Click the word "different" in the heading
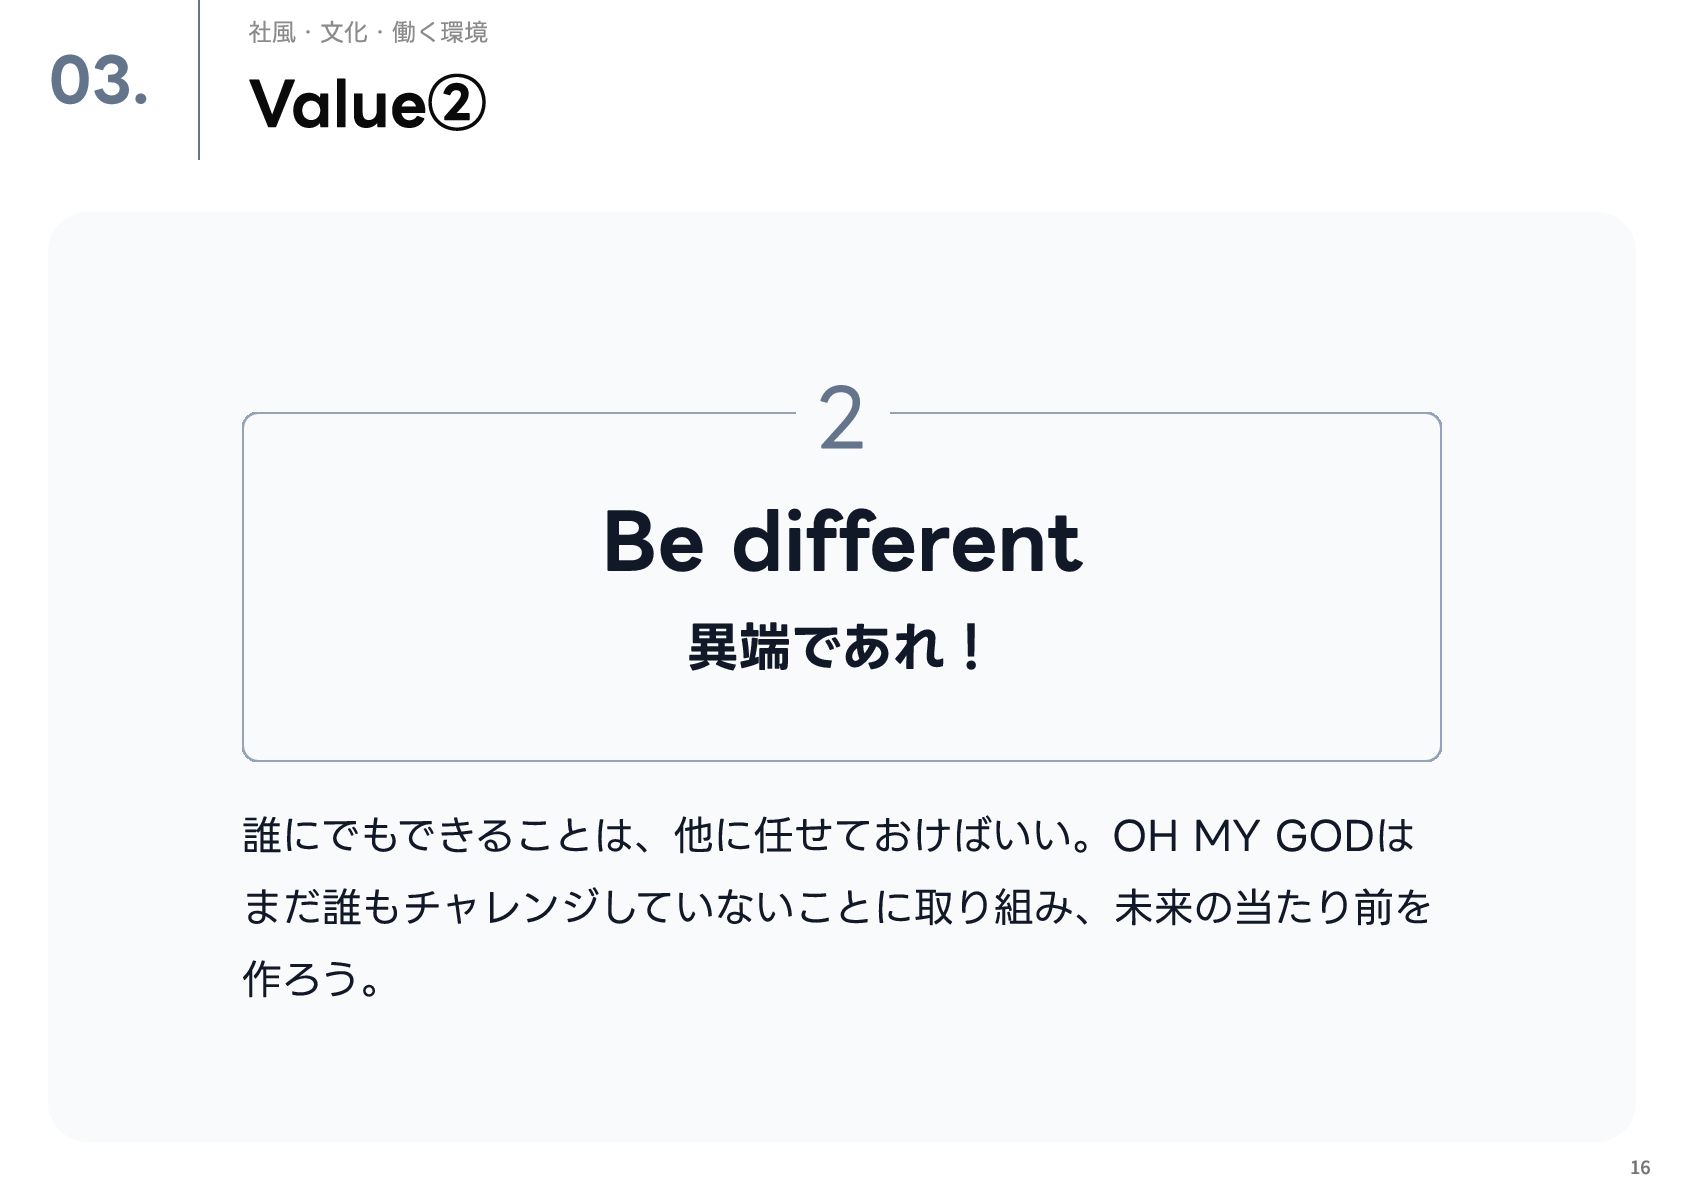 point(906,542)
